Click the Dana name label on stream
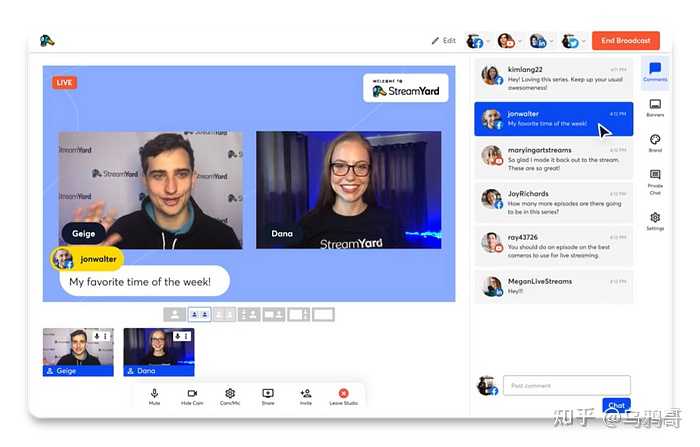700x447 pixels. 282,234
